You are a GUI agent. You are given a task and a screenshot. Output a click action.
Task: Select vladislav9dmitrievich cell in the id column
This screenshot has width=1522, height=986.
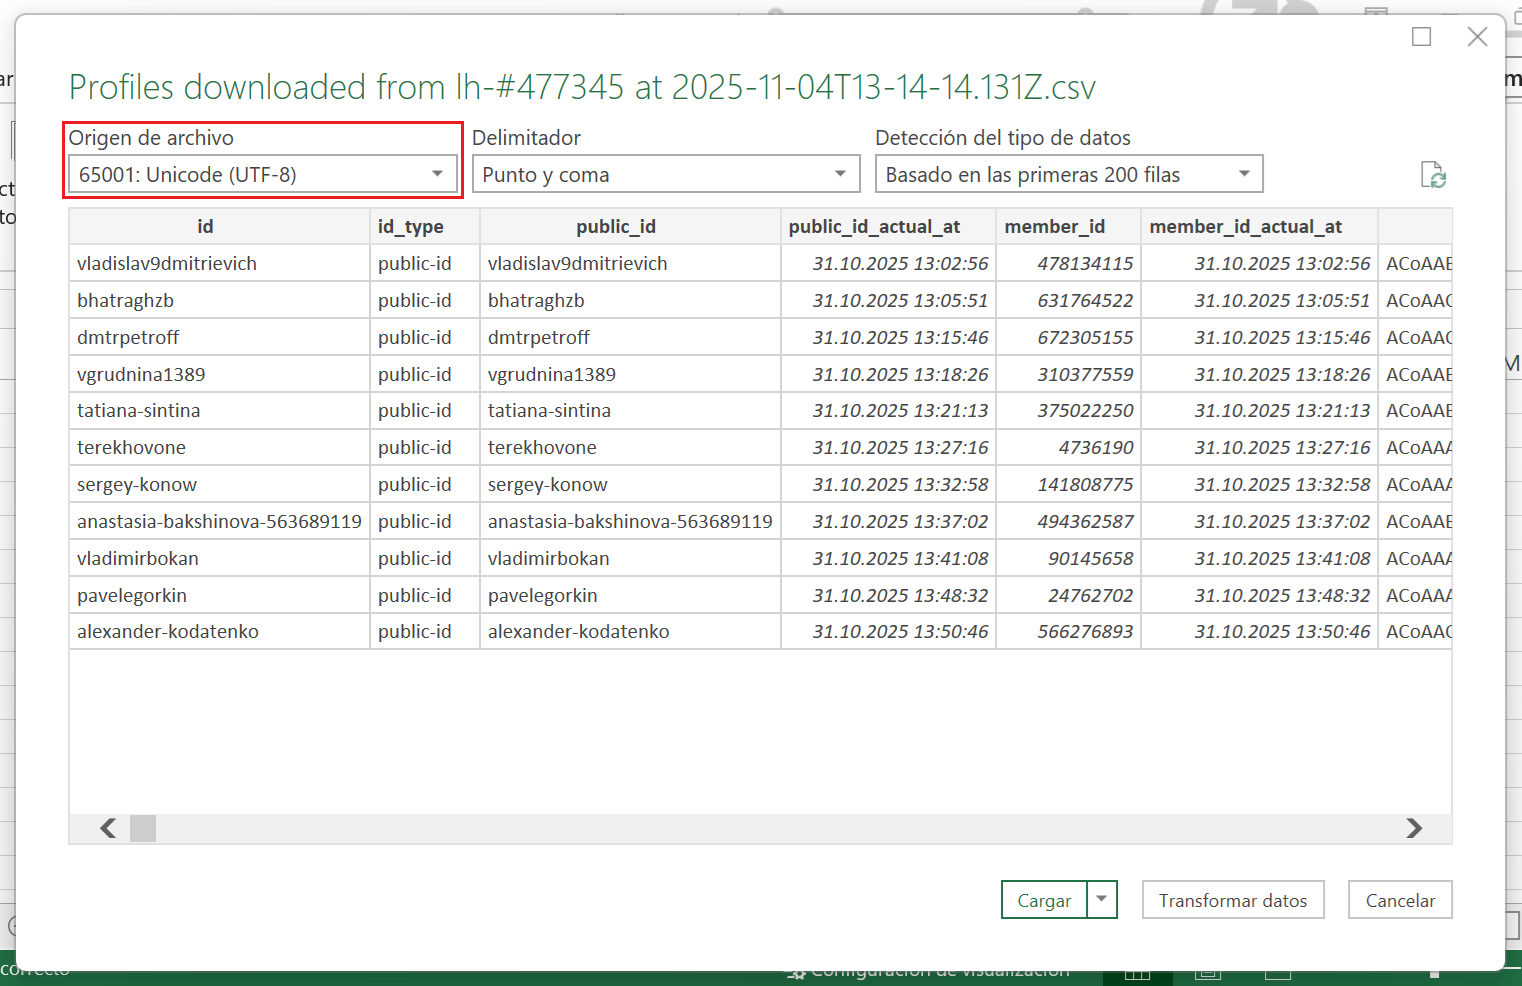point(167,264)
